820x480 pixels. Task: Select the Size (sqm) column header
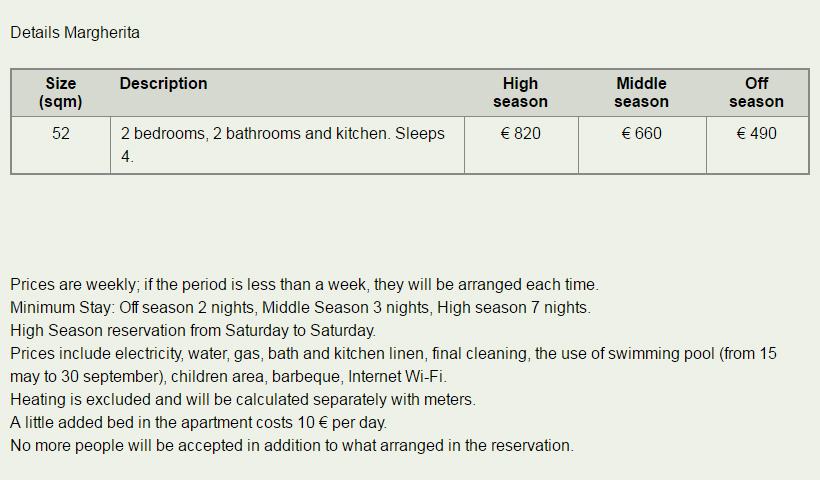(61, 93)
